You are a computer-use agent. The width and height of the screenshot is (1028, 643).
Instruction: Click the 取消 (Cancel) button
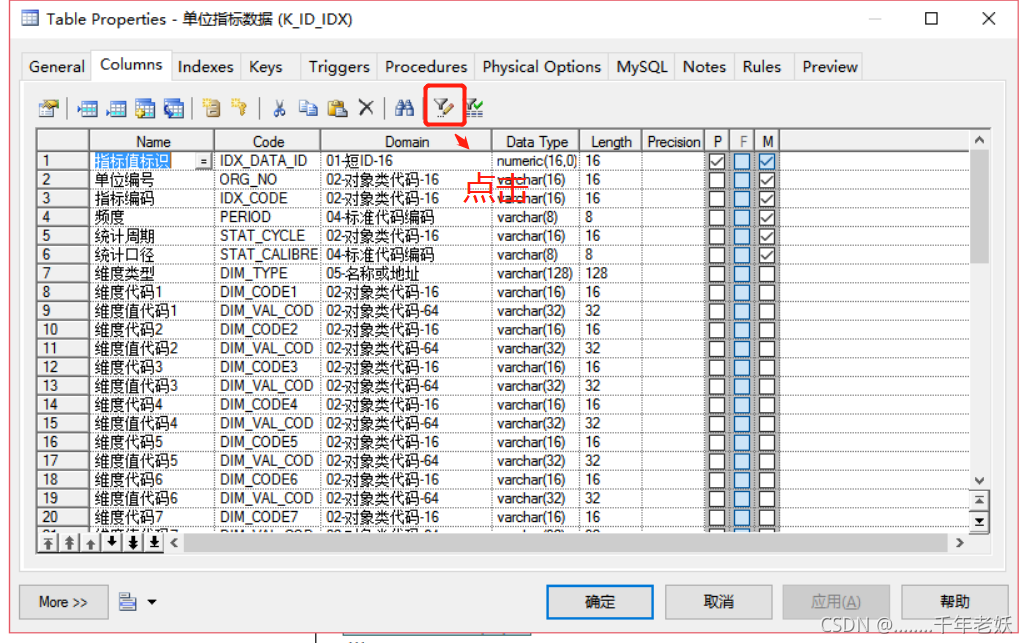point(719,602)
